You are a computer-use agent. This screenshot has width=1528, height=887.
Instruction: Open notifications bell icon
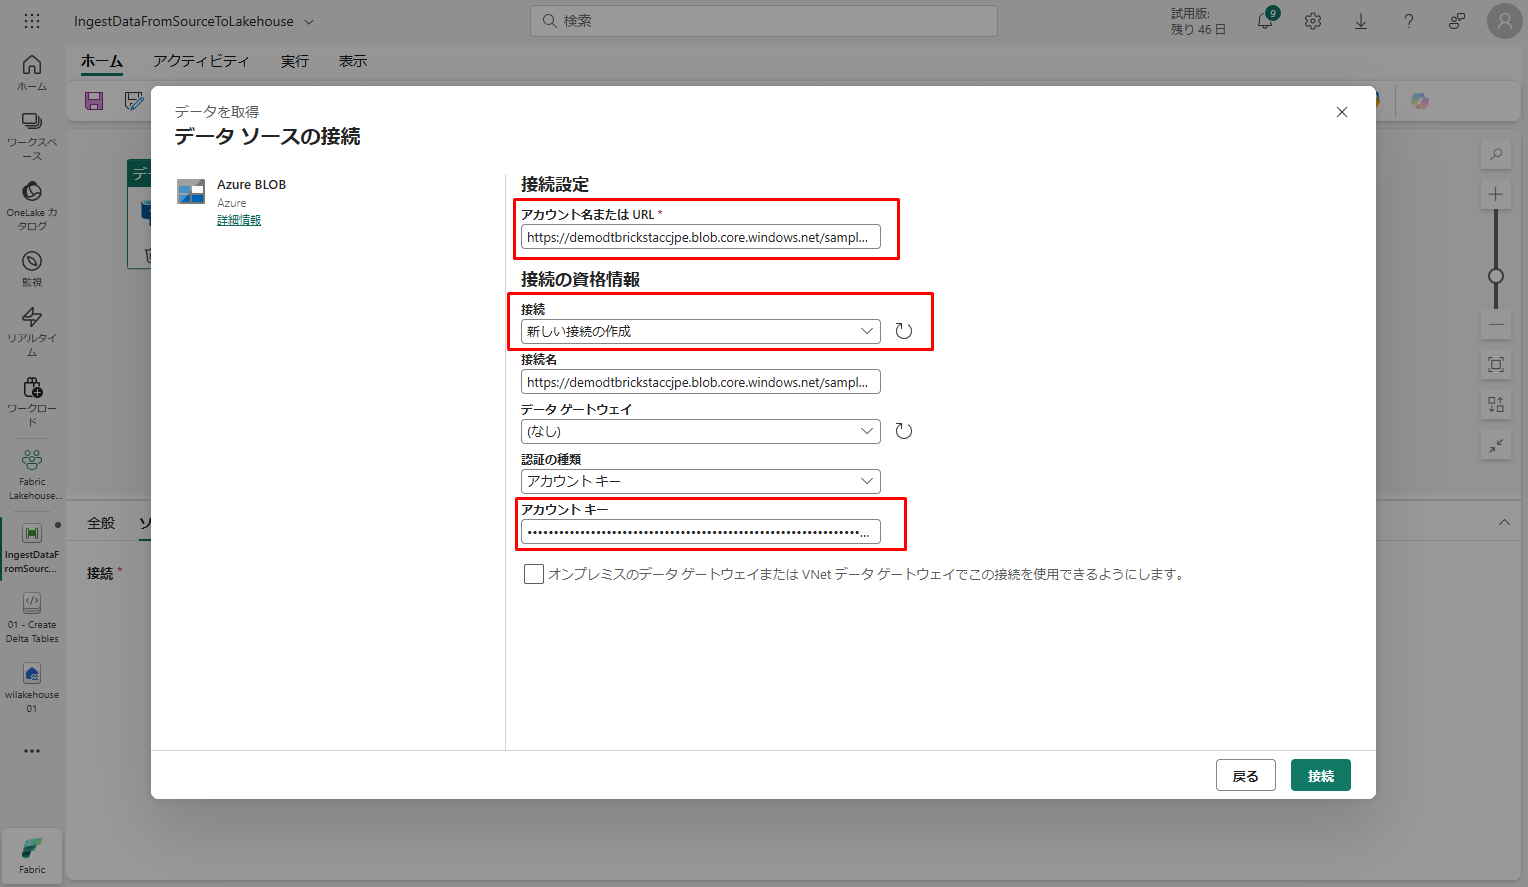(x=1265, y=21)
